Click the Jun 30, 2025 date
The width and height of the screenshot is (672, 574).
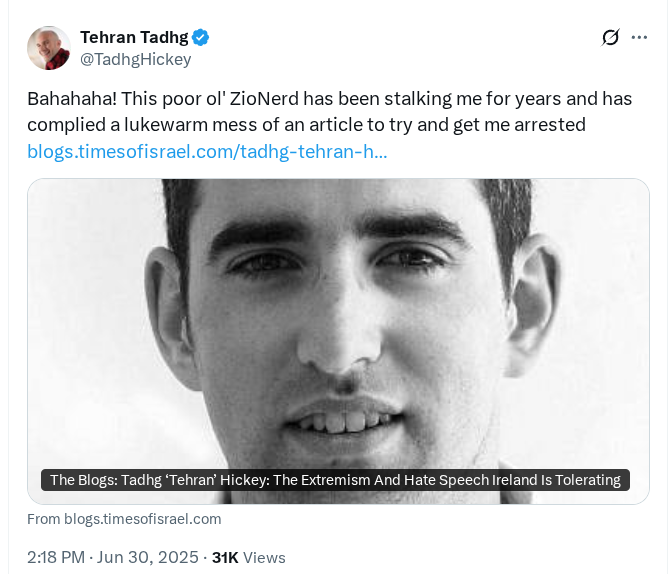pos(147,557)
